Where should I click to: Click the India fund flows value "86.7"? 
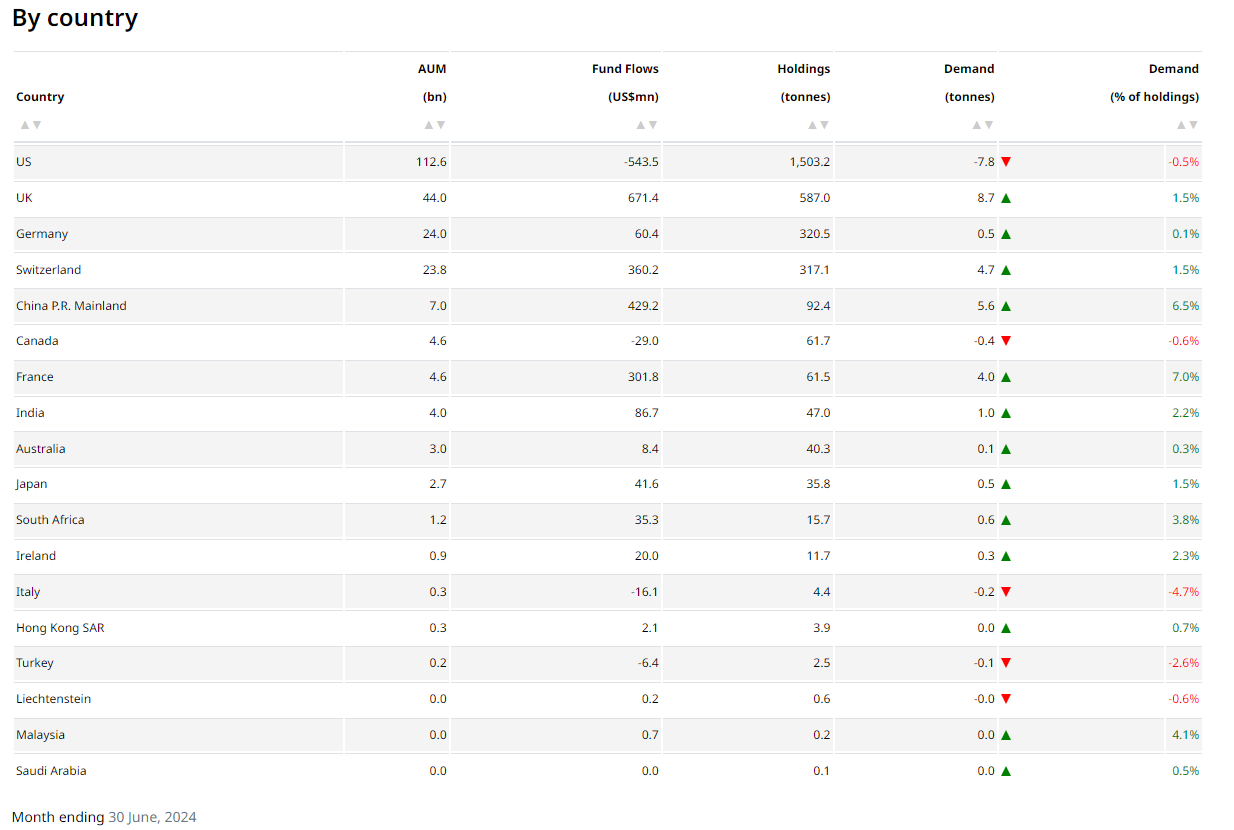647,413
